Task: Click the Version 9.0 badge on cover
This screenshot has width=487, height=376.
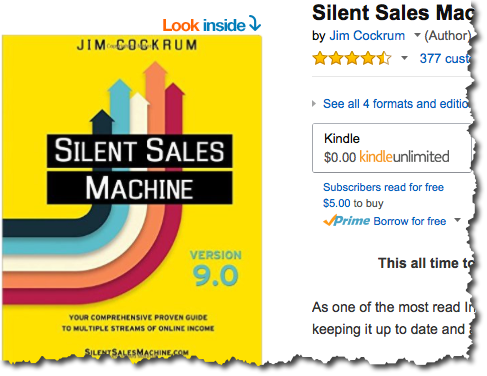Action: (216, 269)
